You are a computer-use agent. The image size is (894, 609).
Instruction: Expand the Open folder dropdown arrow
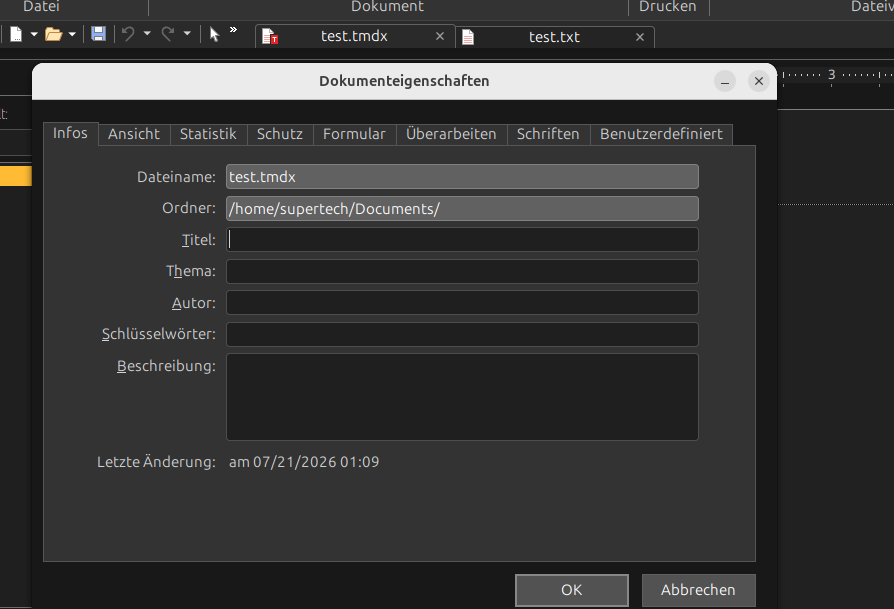[x=72, y=35]
